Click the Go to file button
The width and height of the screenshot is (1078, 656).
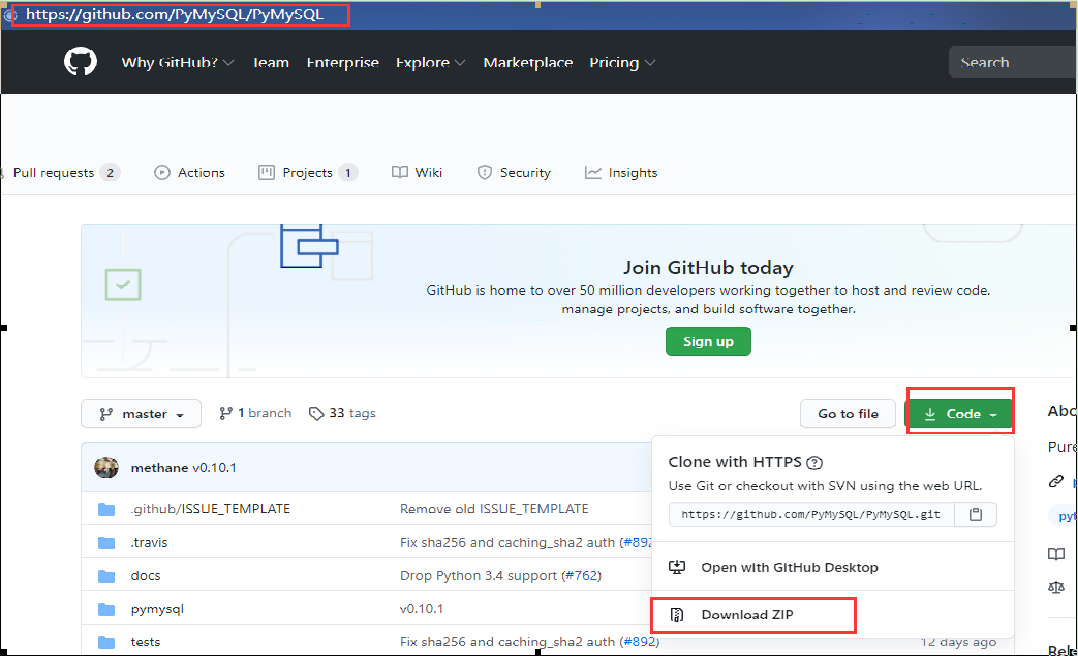(848, 414)
